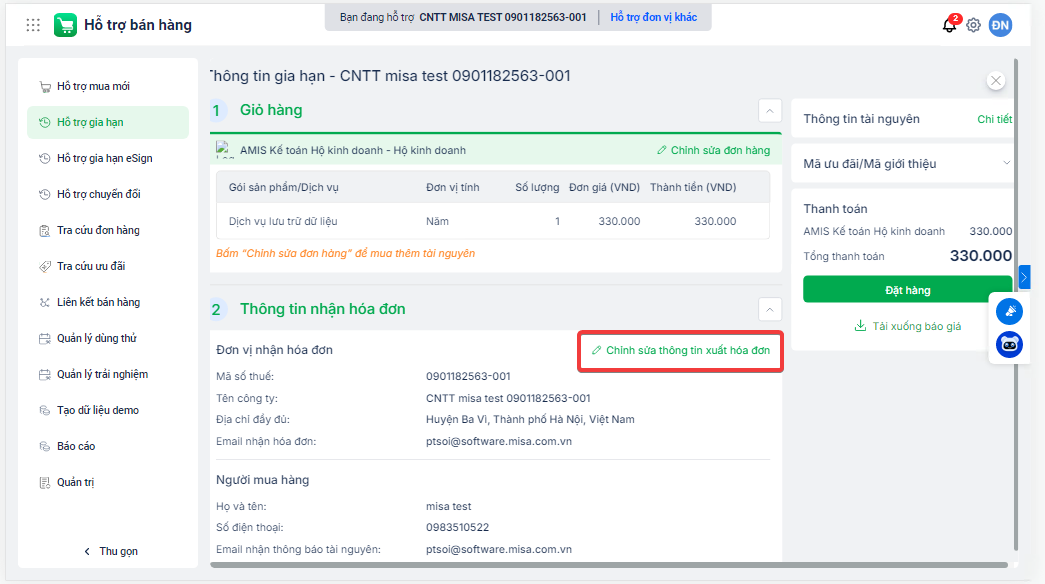Click the Đặt hàng button
Viewport: 1045px width, 584px height.
point(907,290)
